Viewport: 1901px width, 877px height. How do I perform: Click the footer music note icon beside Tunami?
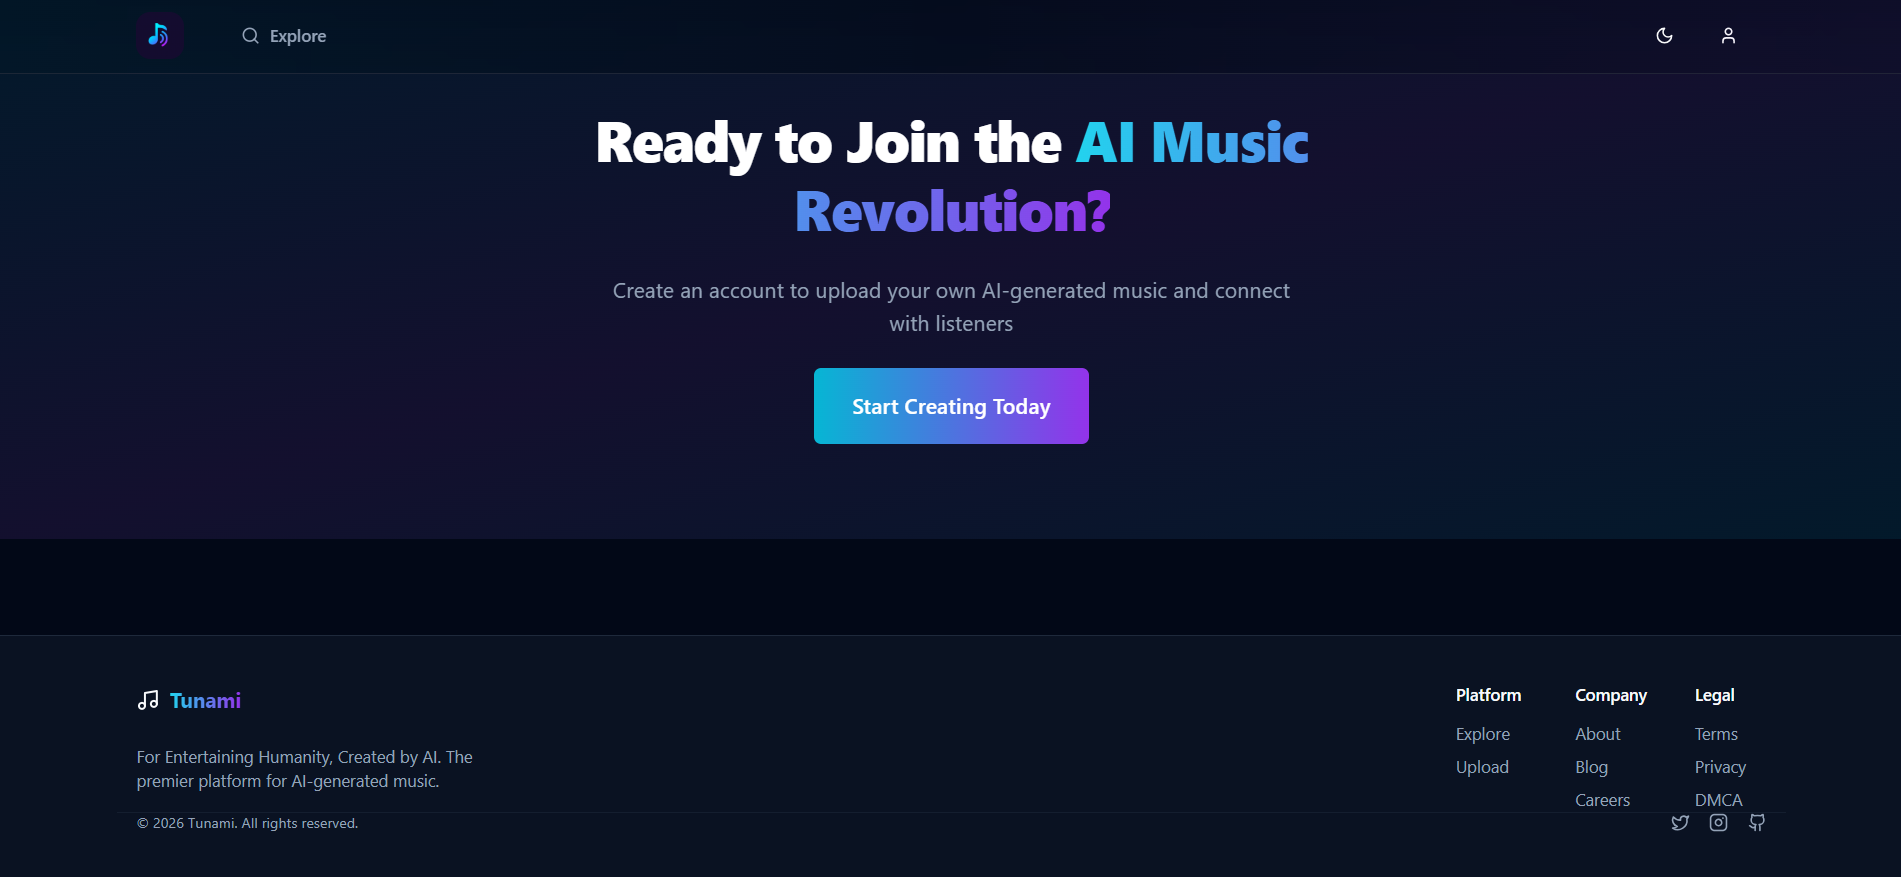tap(148, 700)
